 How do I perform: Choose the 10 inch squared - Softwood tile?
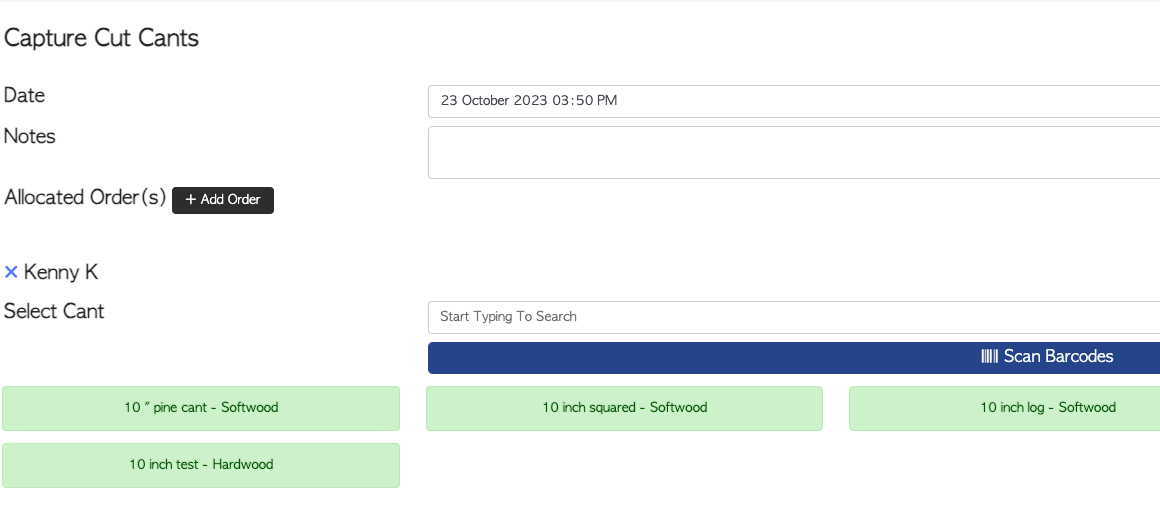[x=624, y=408]
